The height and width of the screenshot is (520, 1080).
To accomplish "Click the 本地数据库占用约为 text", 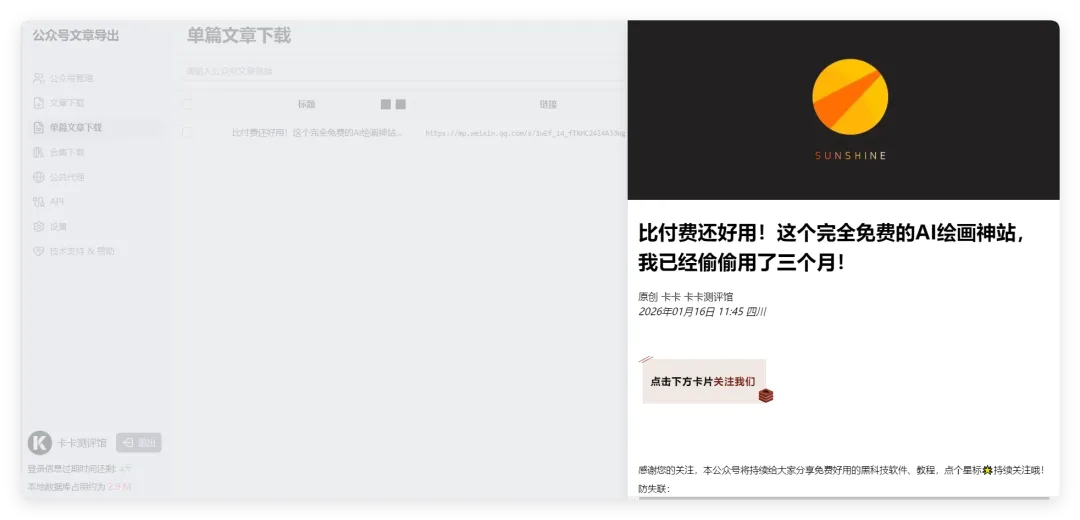I will (66, 487).
